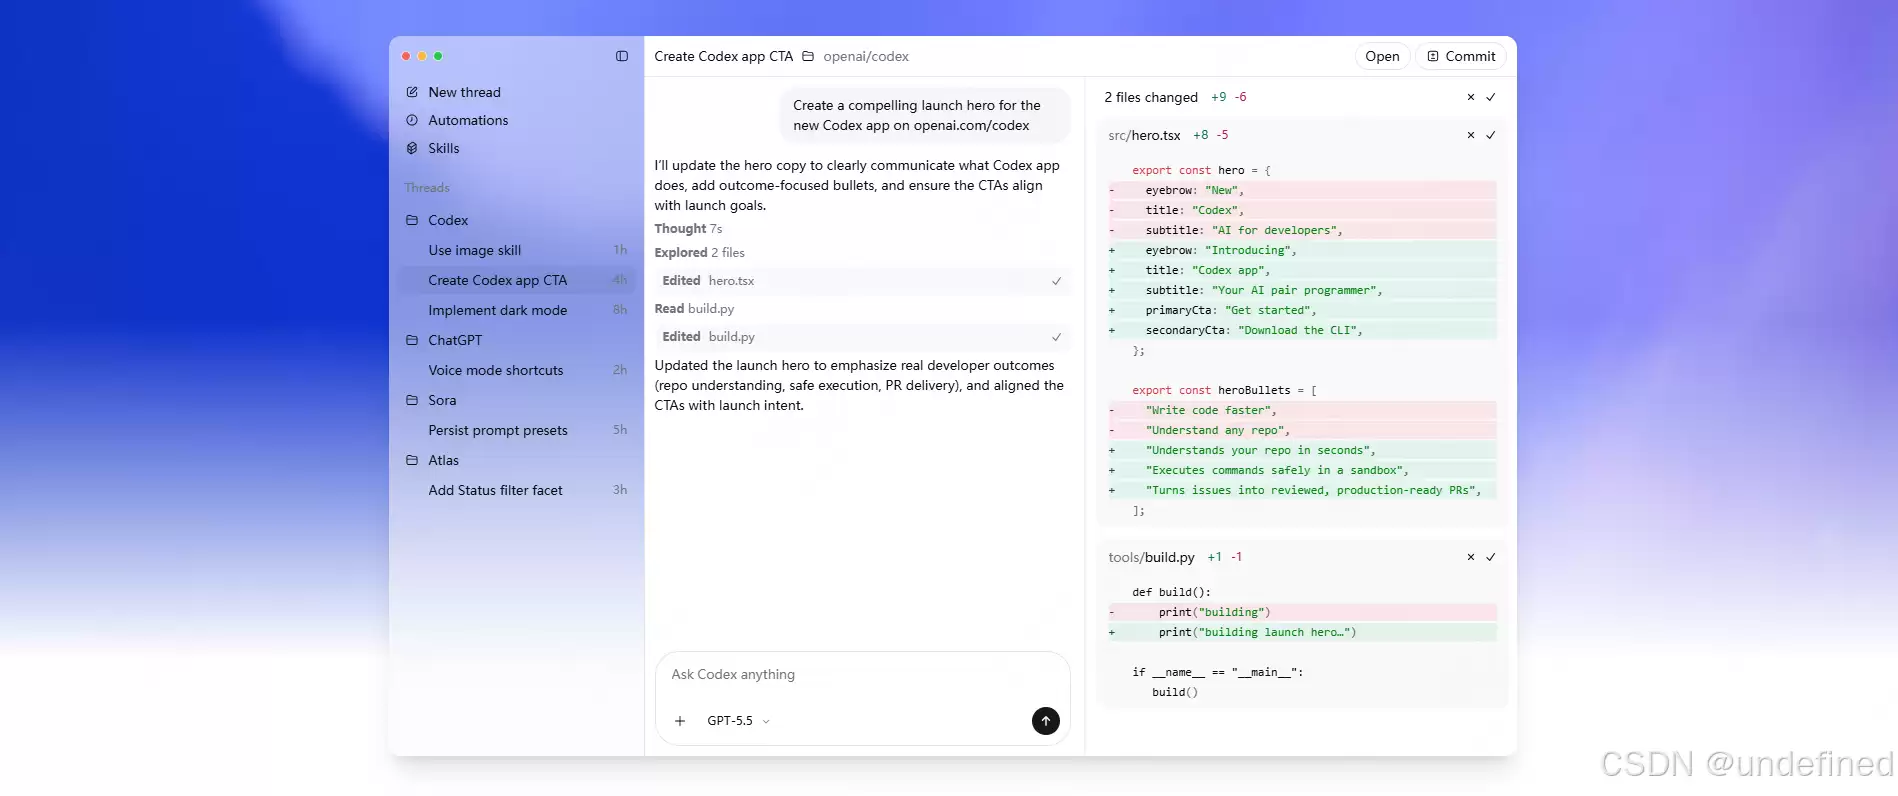1898x796 pixels.
Task: Click the Threads section heading
Action: click(x=427, y=188)
